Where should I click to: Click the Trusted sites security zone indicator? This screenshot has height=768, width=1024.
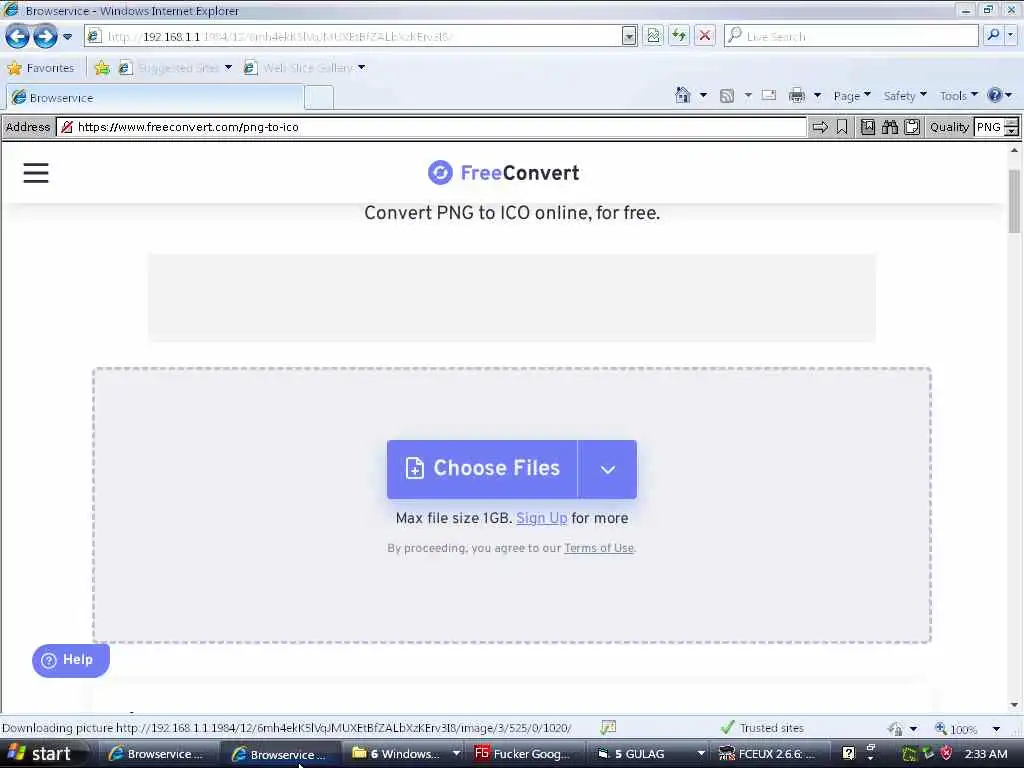click(763, 728)
